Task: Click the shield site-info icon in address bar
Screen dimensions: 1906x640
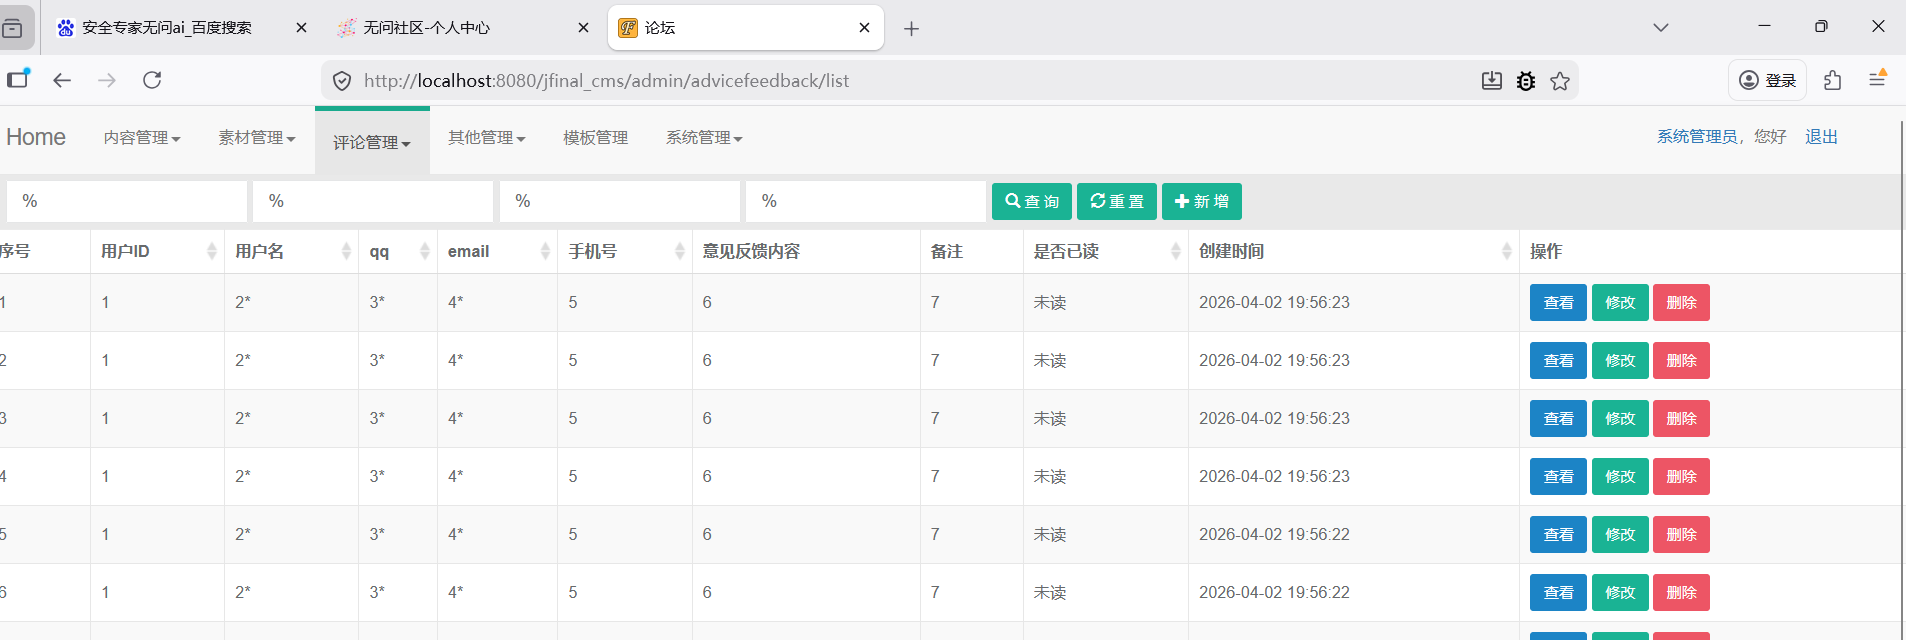Action: [342, 81]
